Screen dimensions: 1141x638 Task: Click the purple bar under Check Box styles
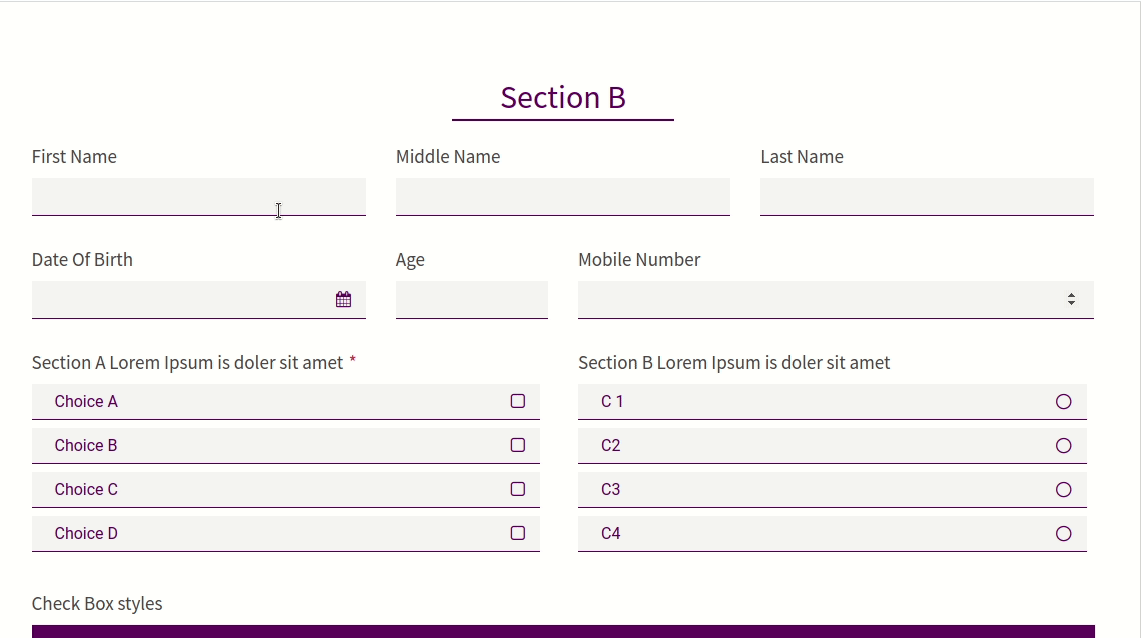(x=563, y=631)
